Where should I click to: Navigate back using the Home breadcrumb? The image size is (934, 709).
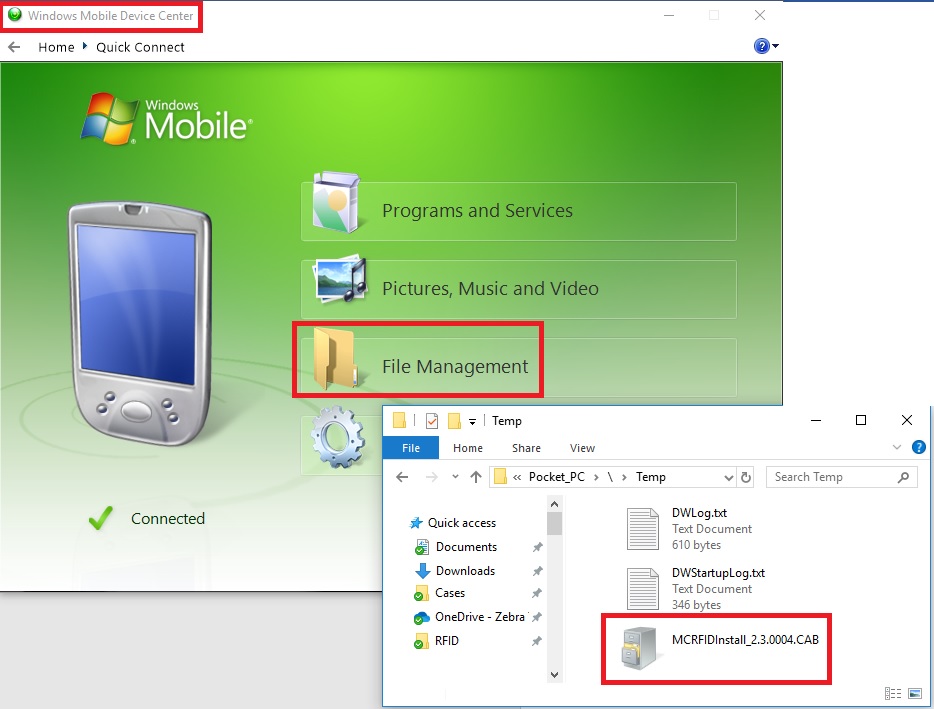pyautogui.click(x=56, y=46)
